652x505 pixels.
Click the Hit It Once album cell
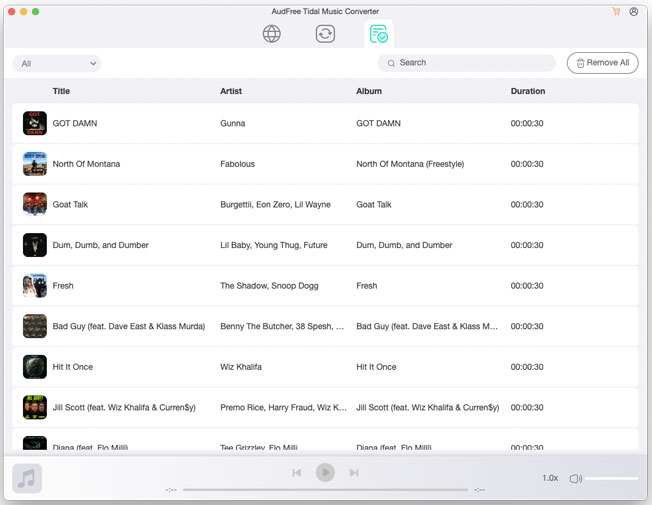point(376,367)
